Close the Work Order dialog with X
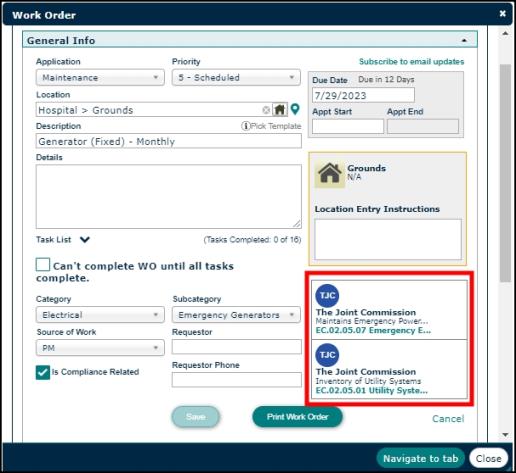 (503, 14)
